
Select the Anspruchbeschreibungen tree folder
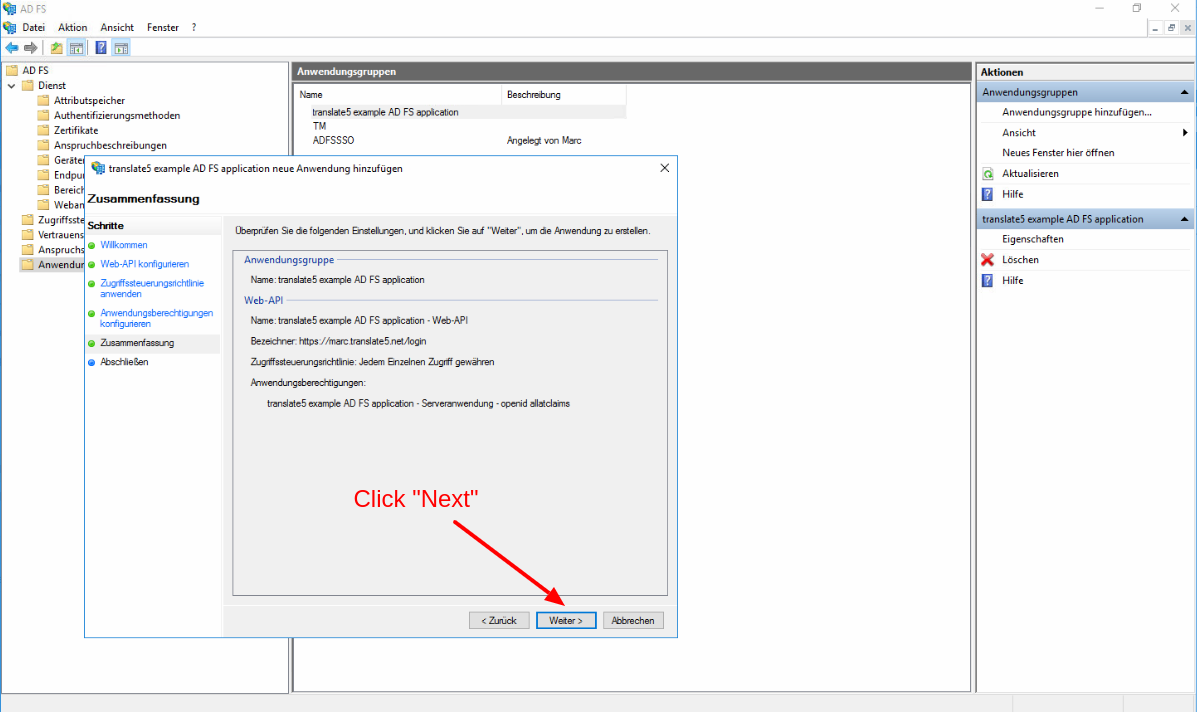[x=110, y=145]
